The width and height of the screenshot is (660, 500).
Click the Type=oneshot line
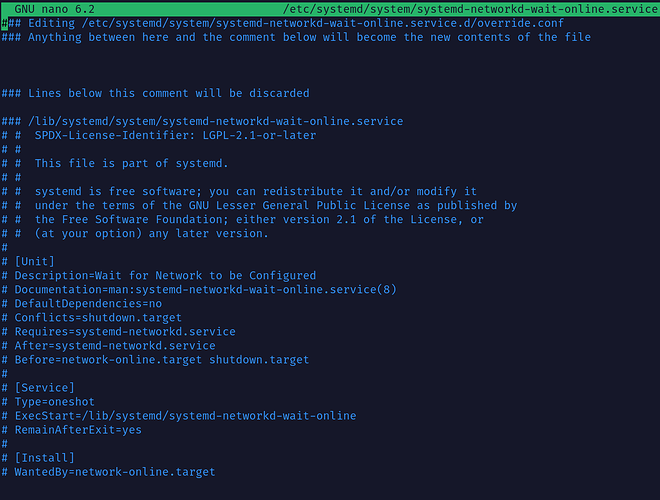tap(58, 401)
